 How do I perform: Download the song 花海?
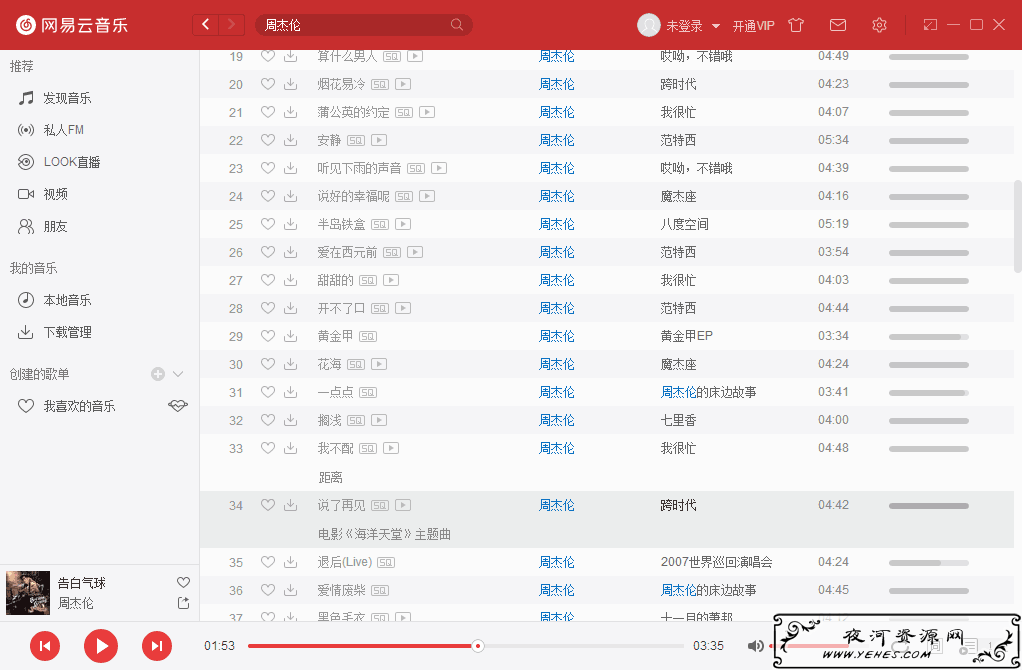[291, 364]
